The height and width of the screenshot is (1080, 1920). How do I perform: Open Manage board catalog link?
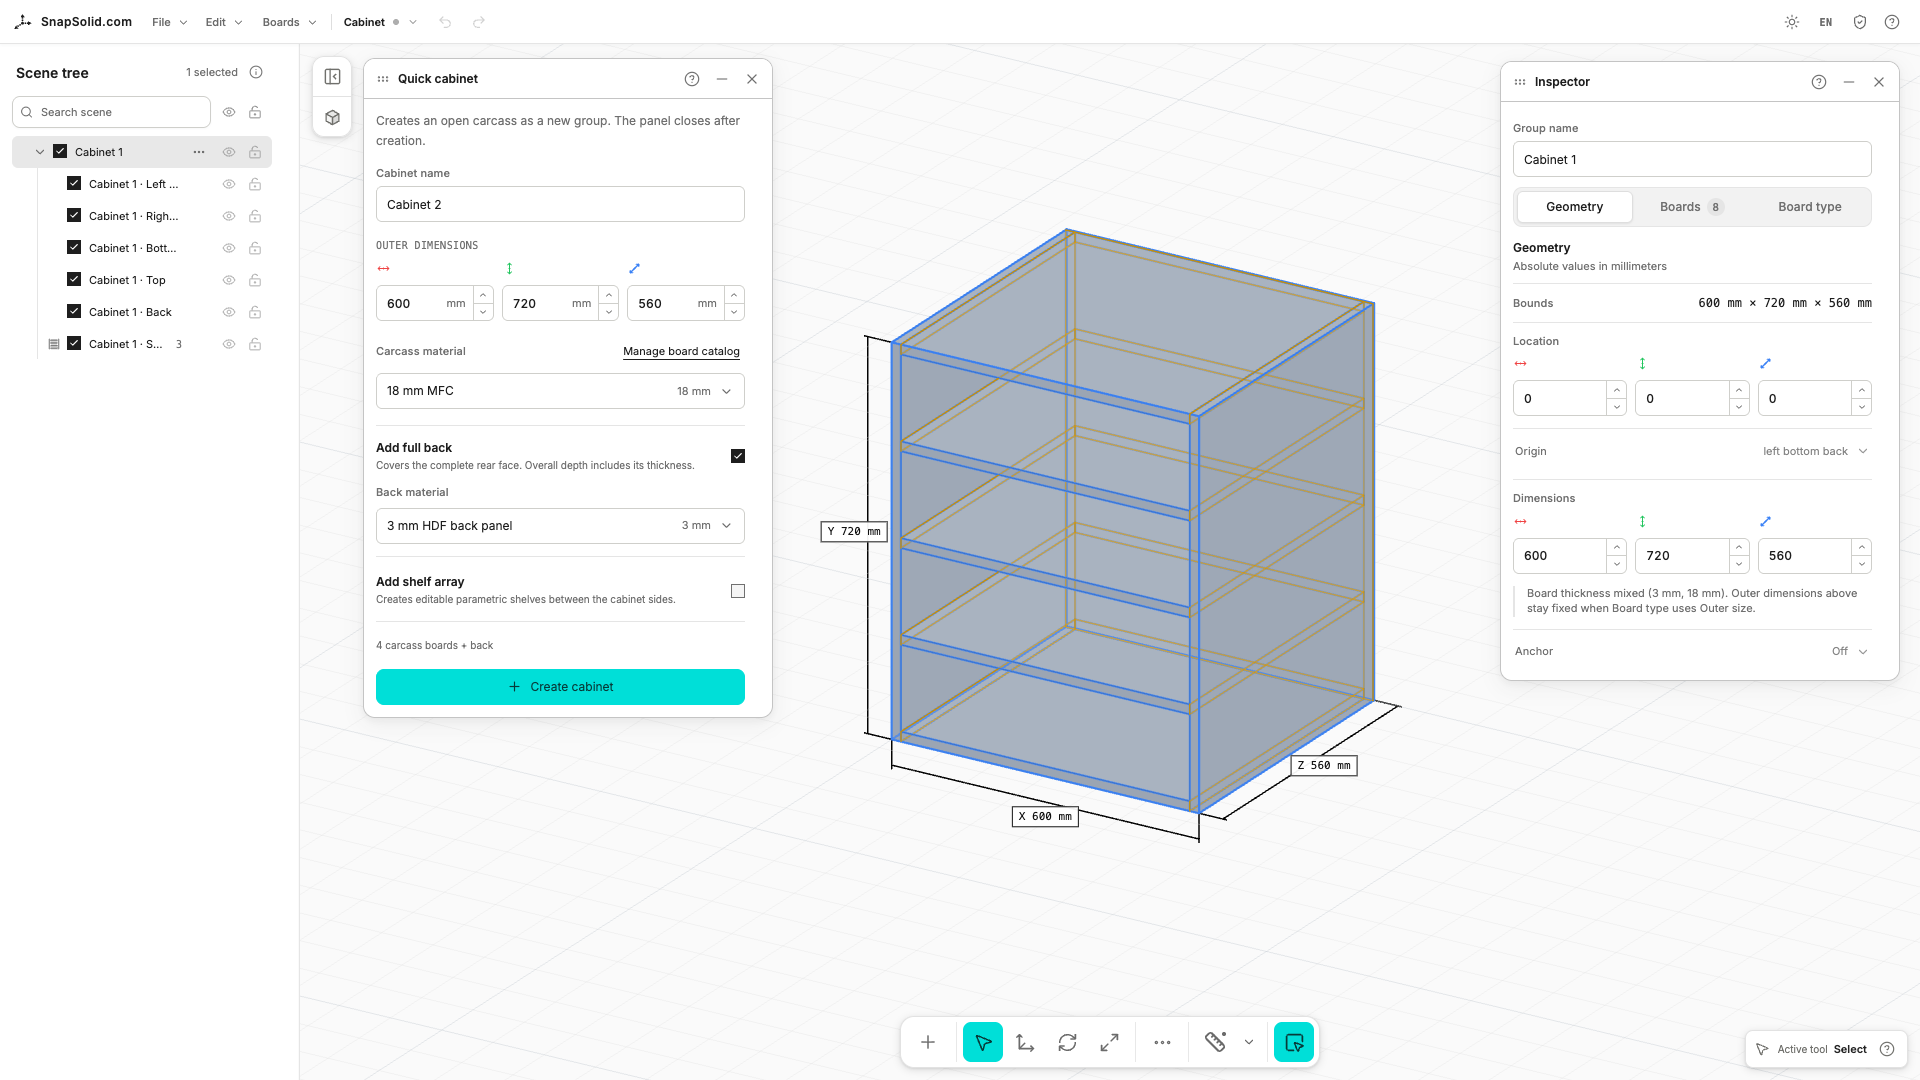pos(681,352)
